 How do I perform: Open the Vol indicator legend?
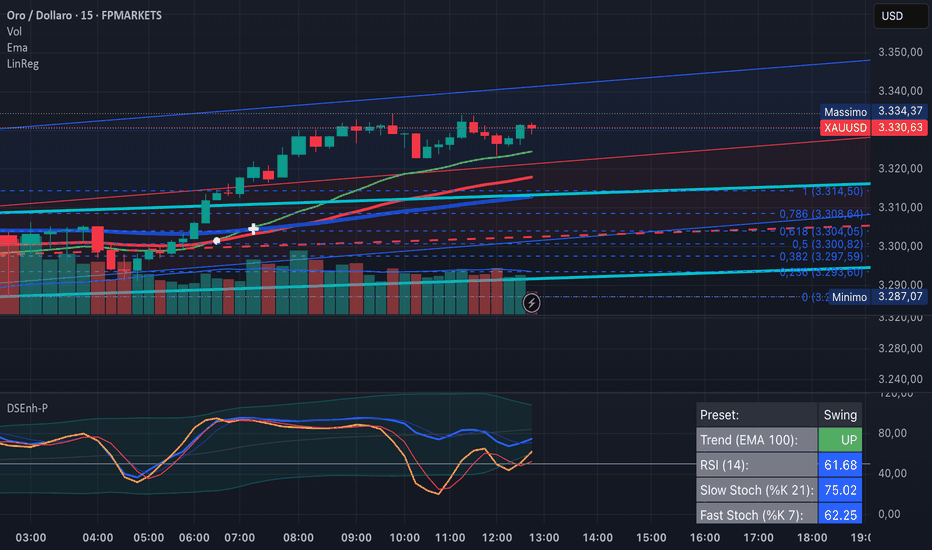tap(14, 32)
